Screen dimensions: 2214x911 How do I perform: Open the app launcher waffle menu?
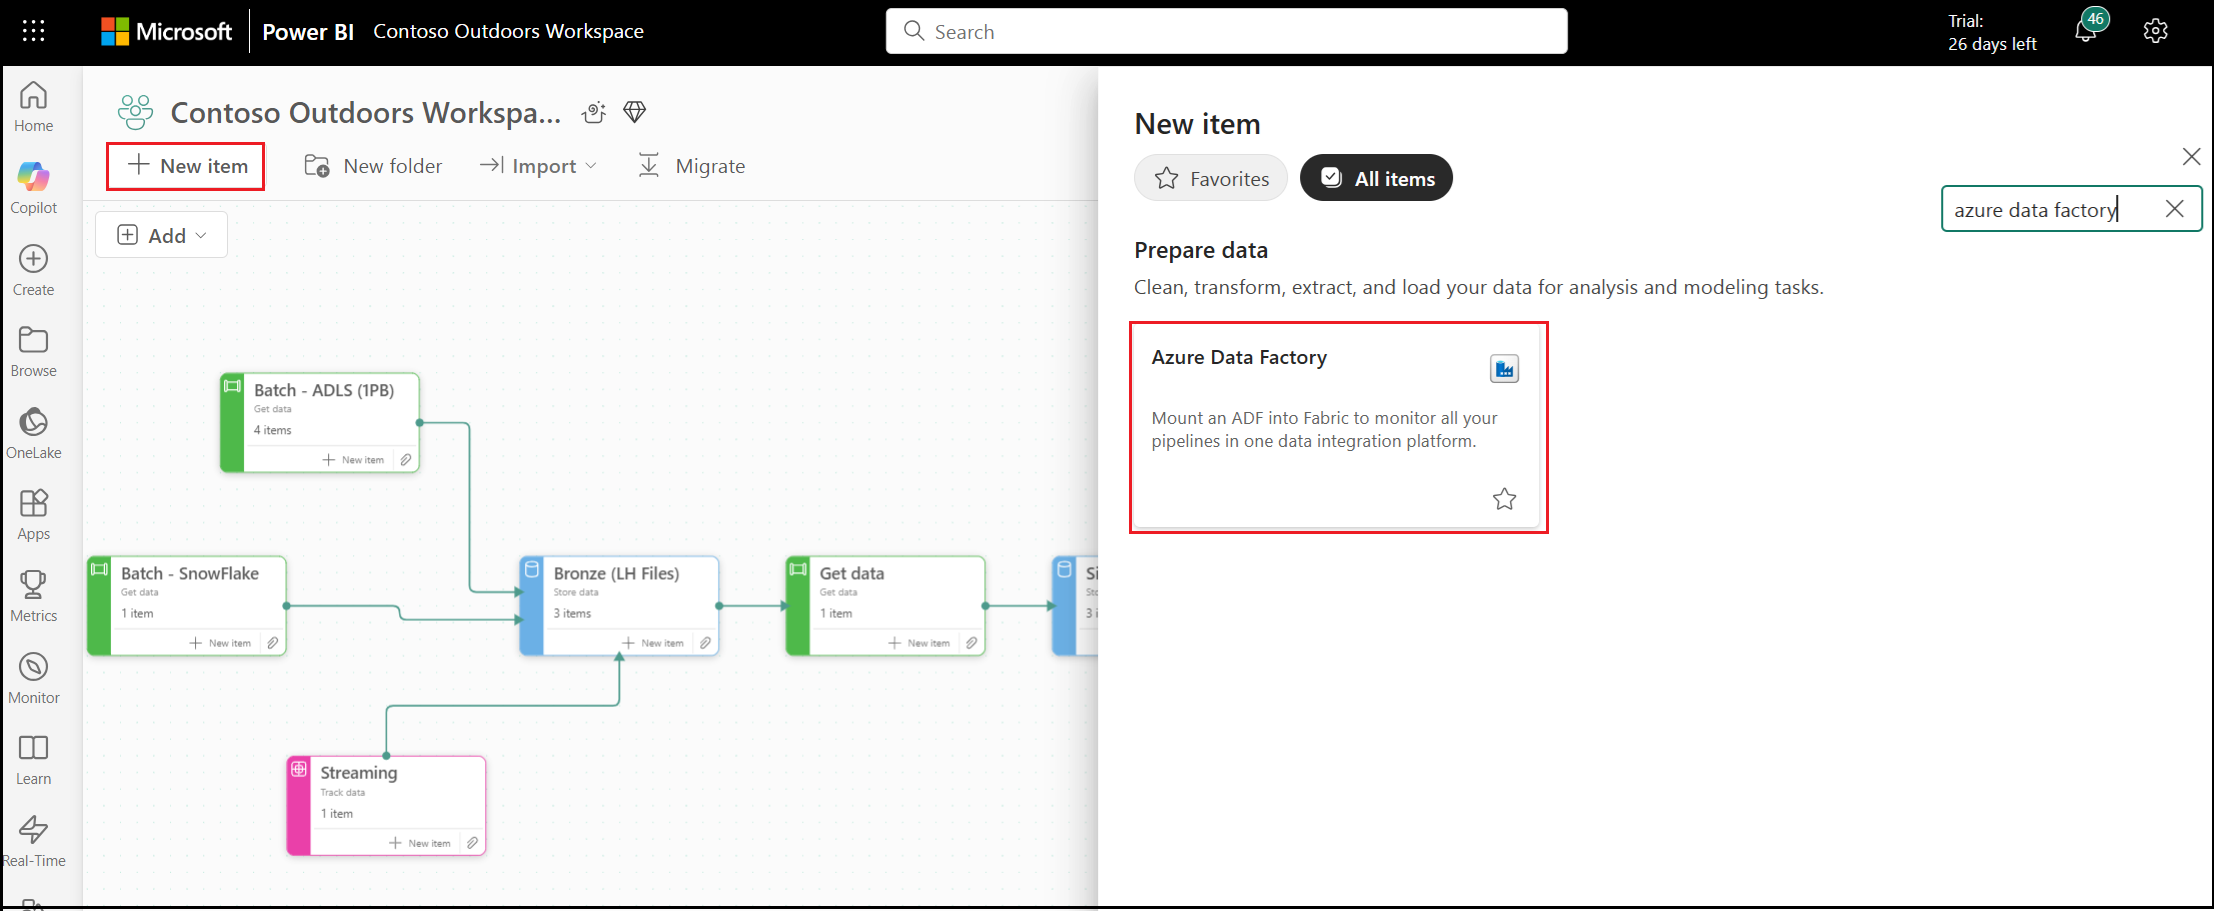33,30
